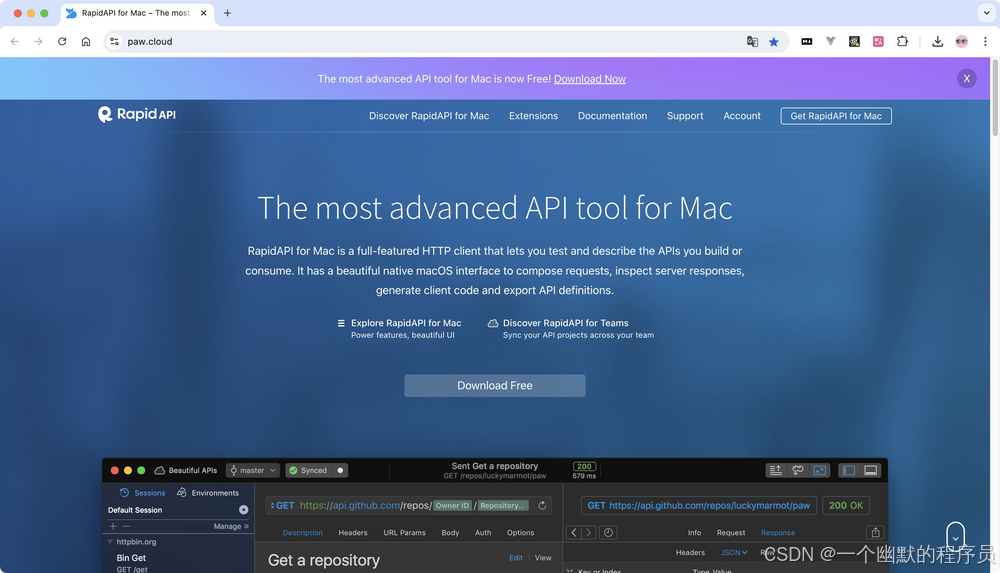1000x573 pixels.
Task: Click the Download Now banner link
Action: [x=590, y=79]
